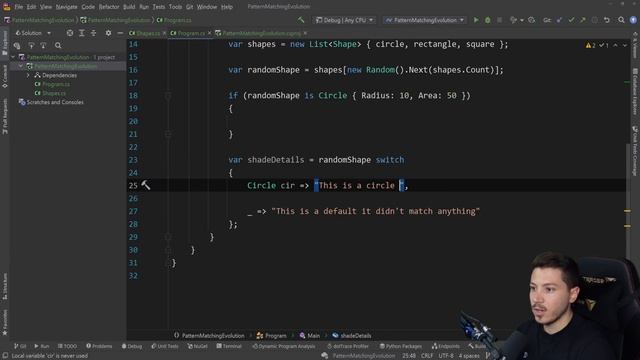Click the hammer quick-fix icon on line 25
Screen dimensions: 640x360
click(146, 185)
